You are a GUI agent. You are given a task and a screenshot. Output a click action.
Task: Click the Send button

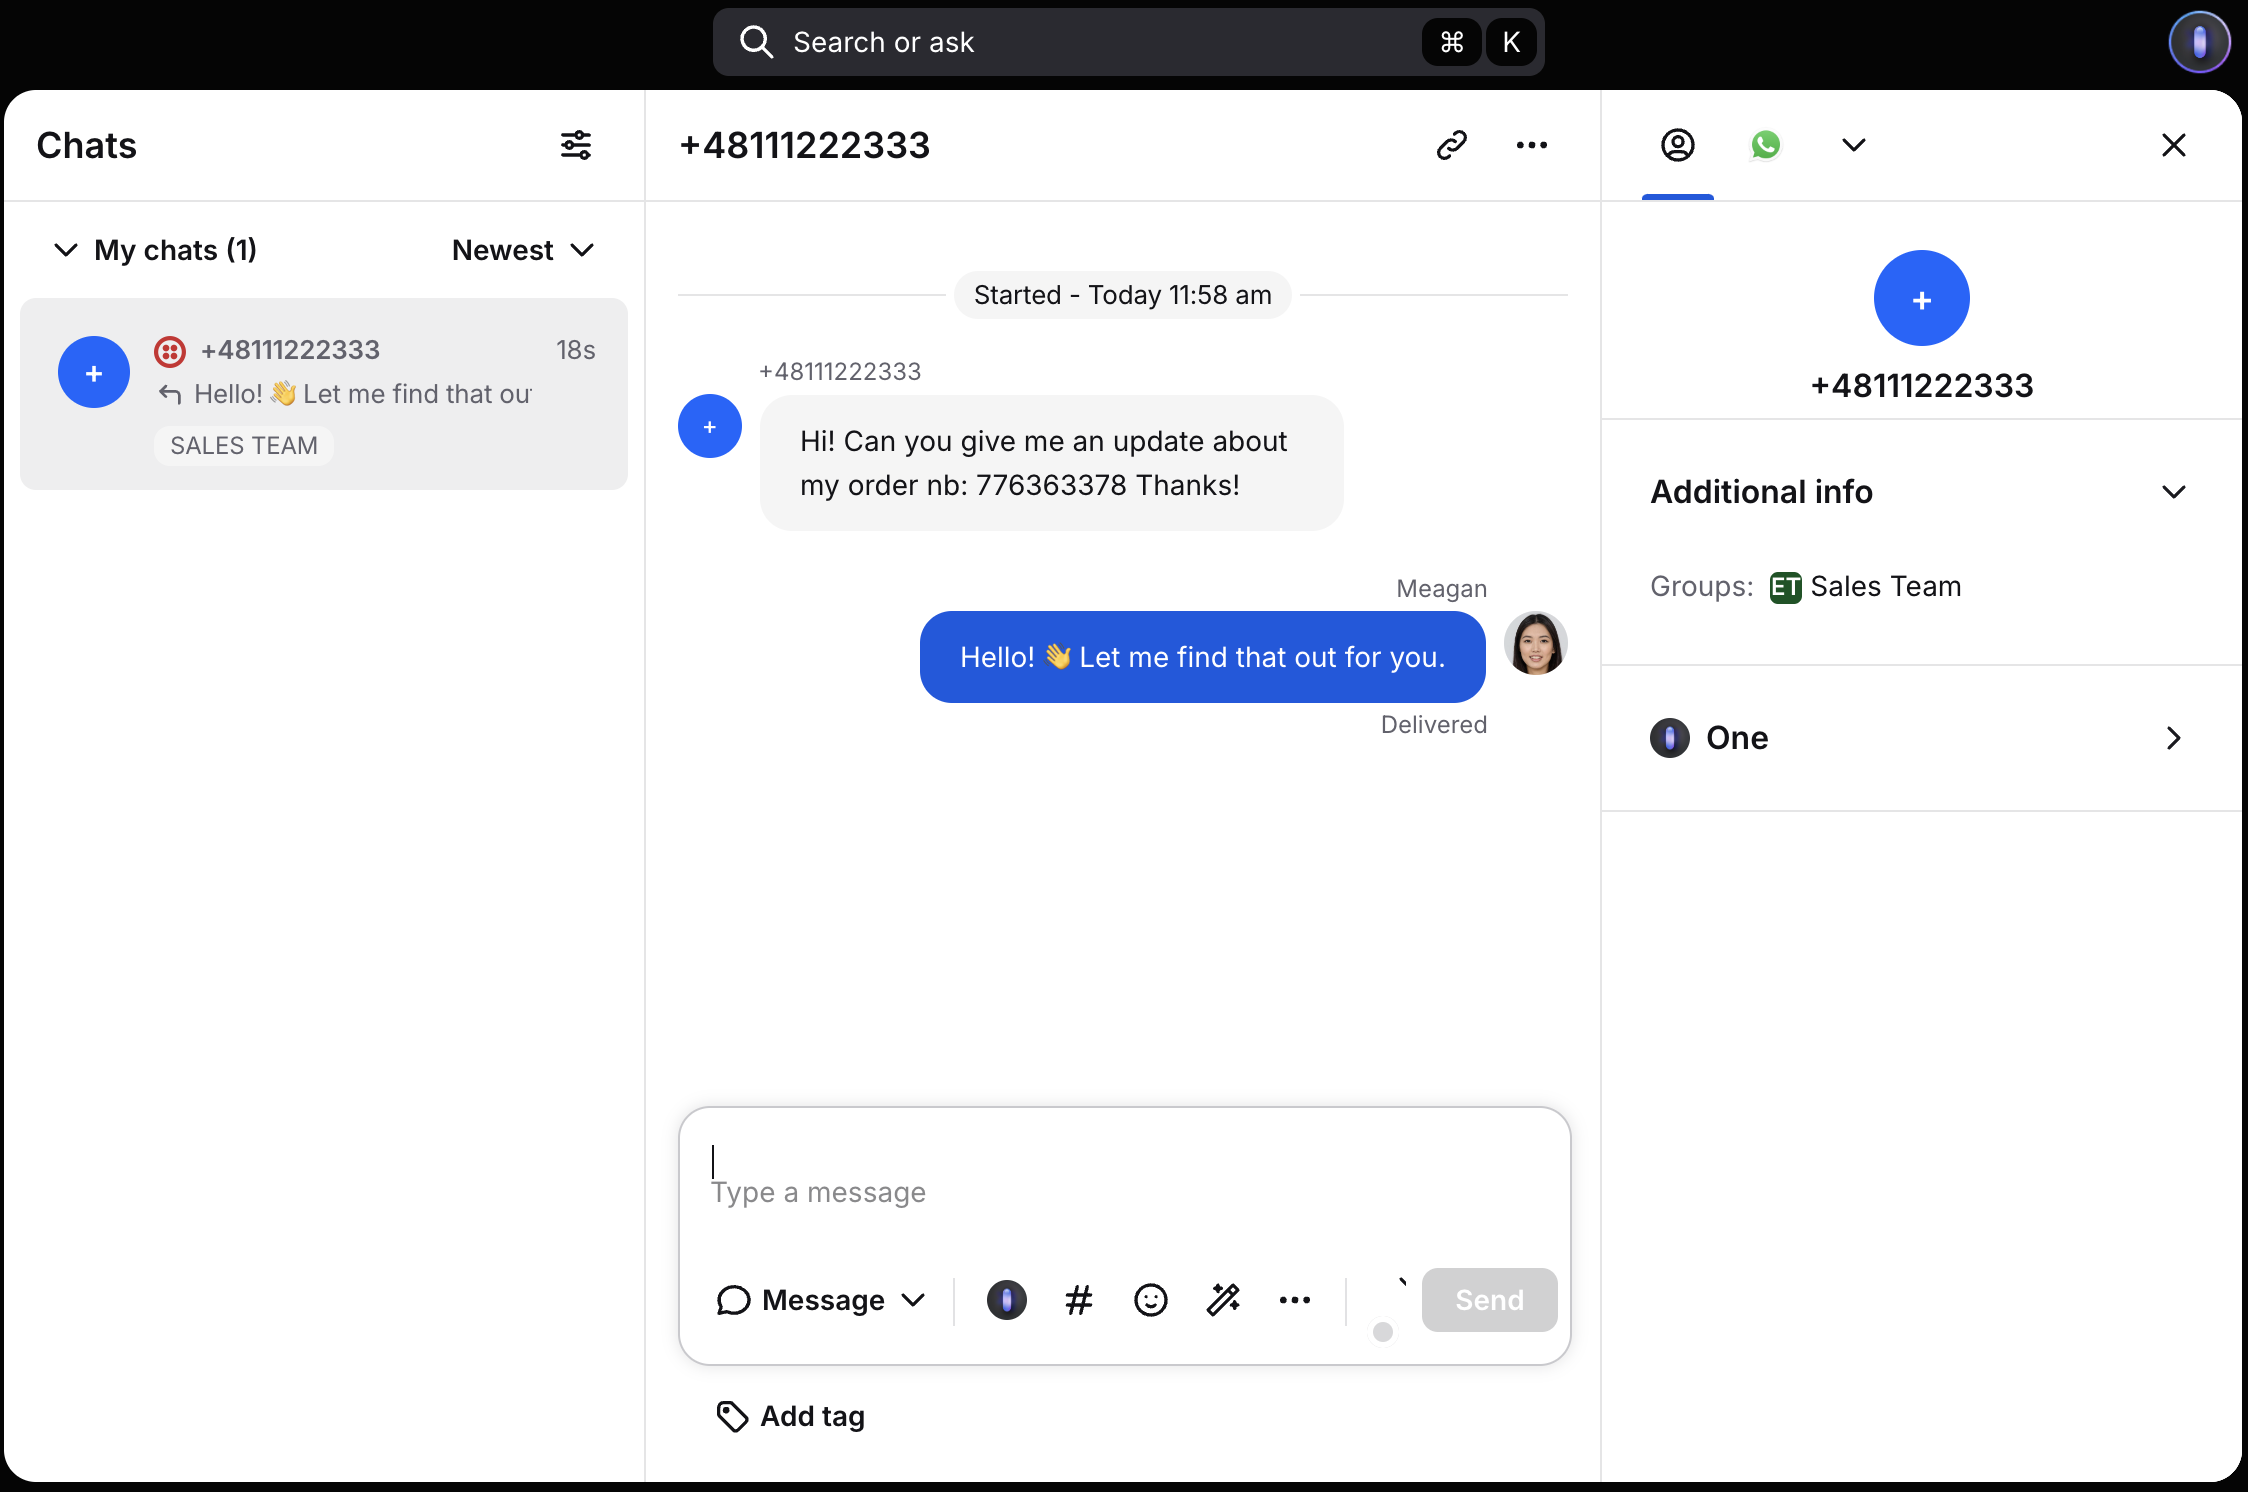(1489, 1300)
